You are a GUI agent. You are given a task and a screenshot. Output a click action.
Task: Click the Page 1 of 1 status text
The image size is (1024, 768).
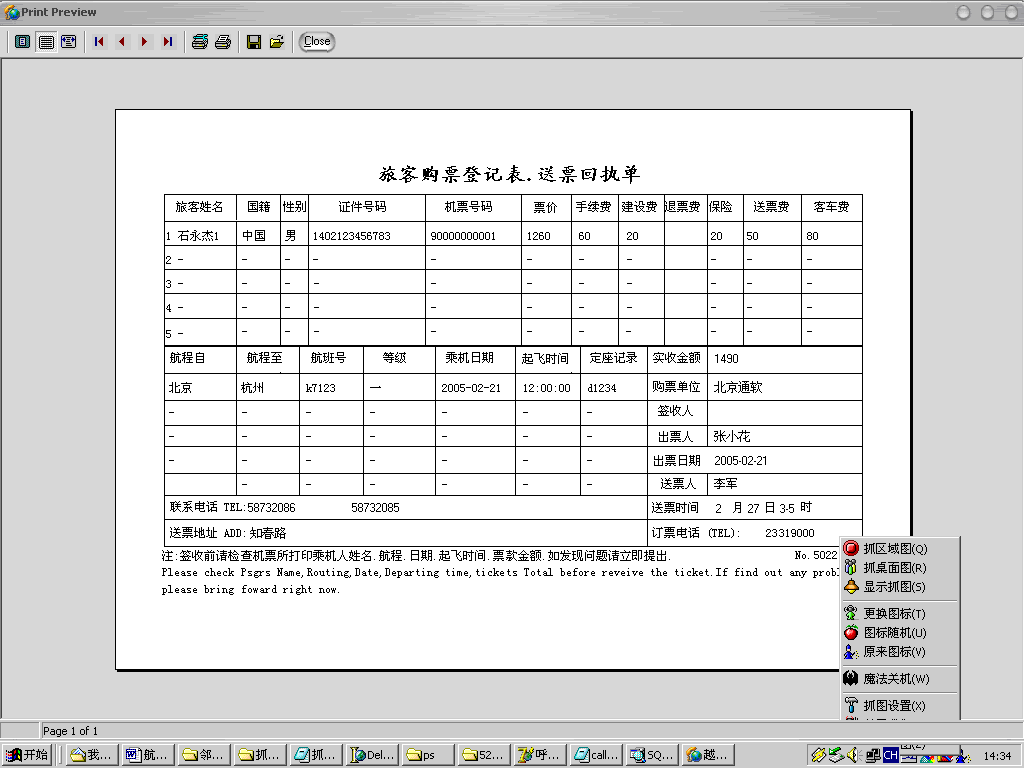pos(70,731)
